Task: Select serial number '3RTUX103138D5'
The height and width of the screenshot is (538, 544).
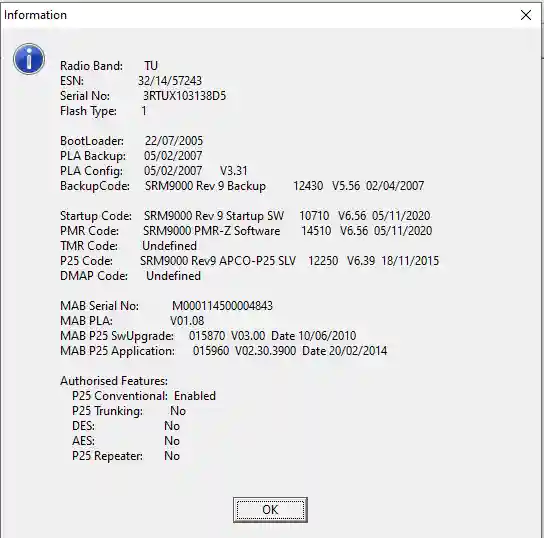Action: point(184,96)
